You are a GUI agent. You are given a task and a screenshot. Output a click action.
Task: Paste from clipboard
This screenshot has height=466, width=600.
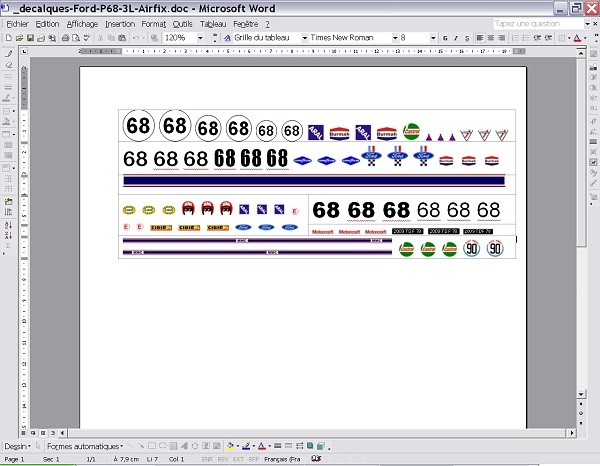[x=122, y=38]
